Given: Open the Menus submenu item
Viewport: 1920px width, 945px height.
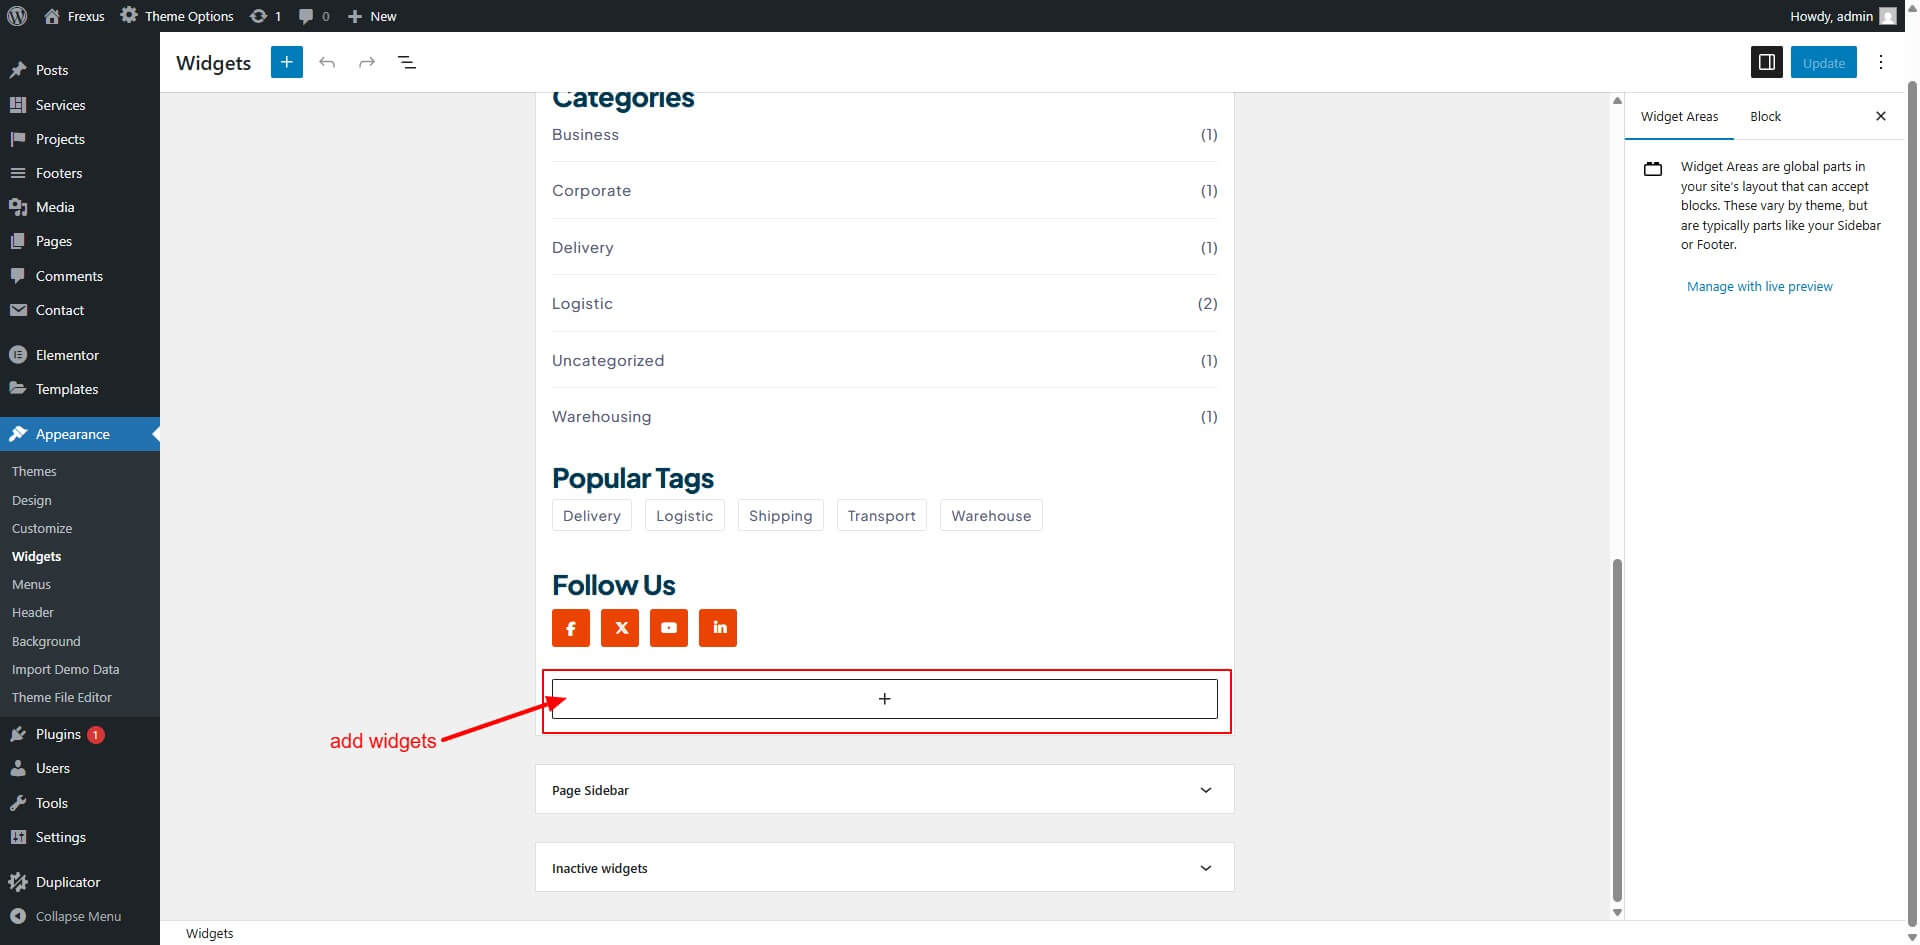Looking at the screenshot, I should click(x=31, y=584).
